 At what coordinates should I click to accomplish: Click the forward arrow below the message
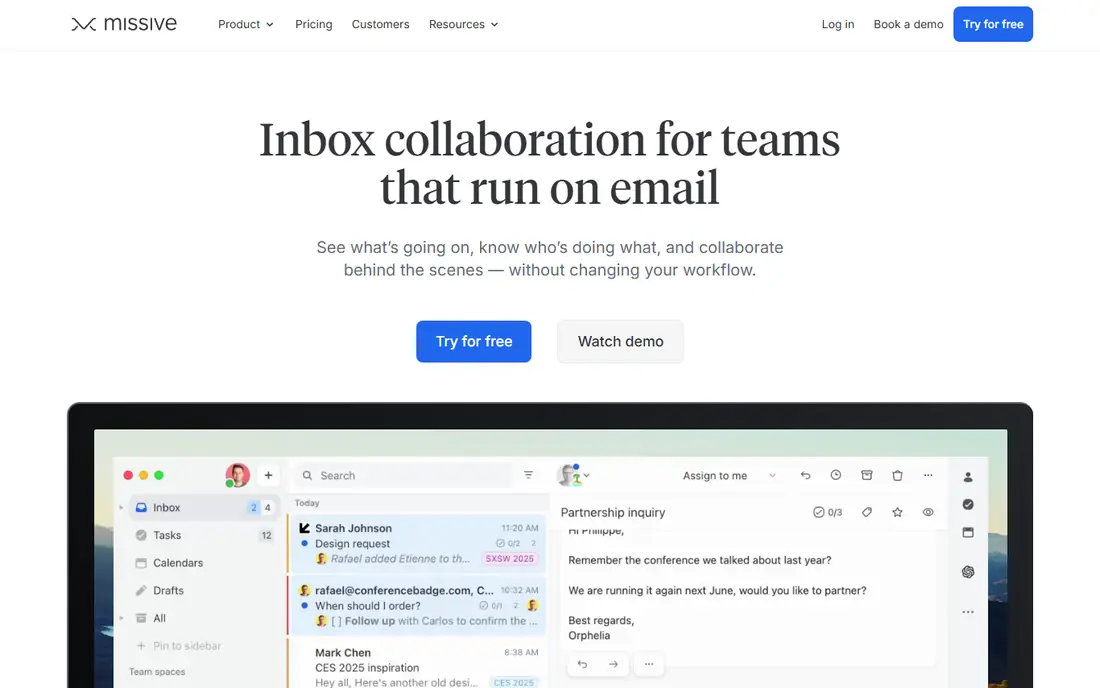[613, 663]
